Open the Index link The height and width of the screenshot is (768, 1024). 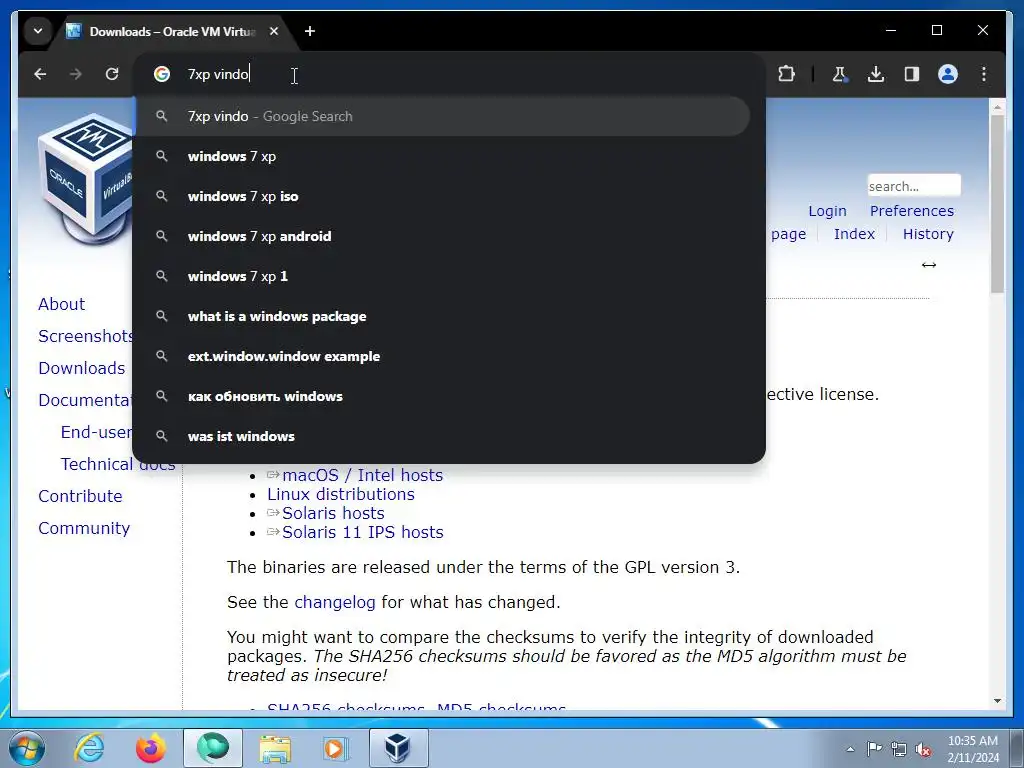pyautogui.click(x=854, y=234)
